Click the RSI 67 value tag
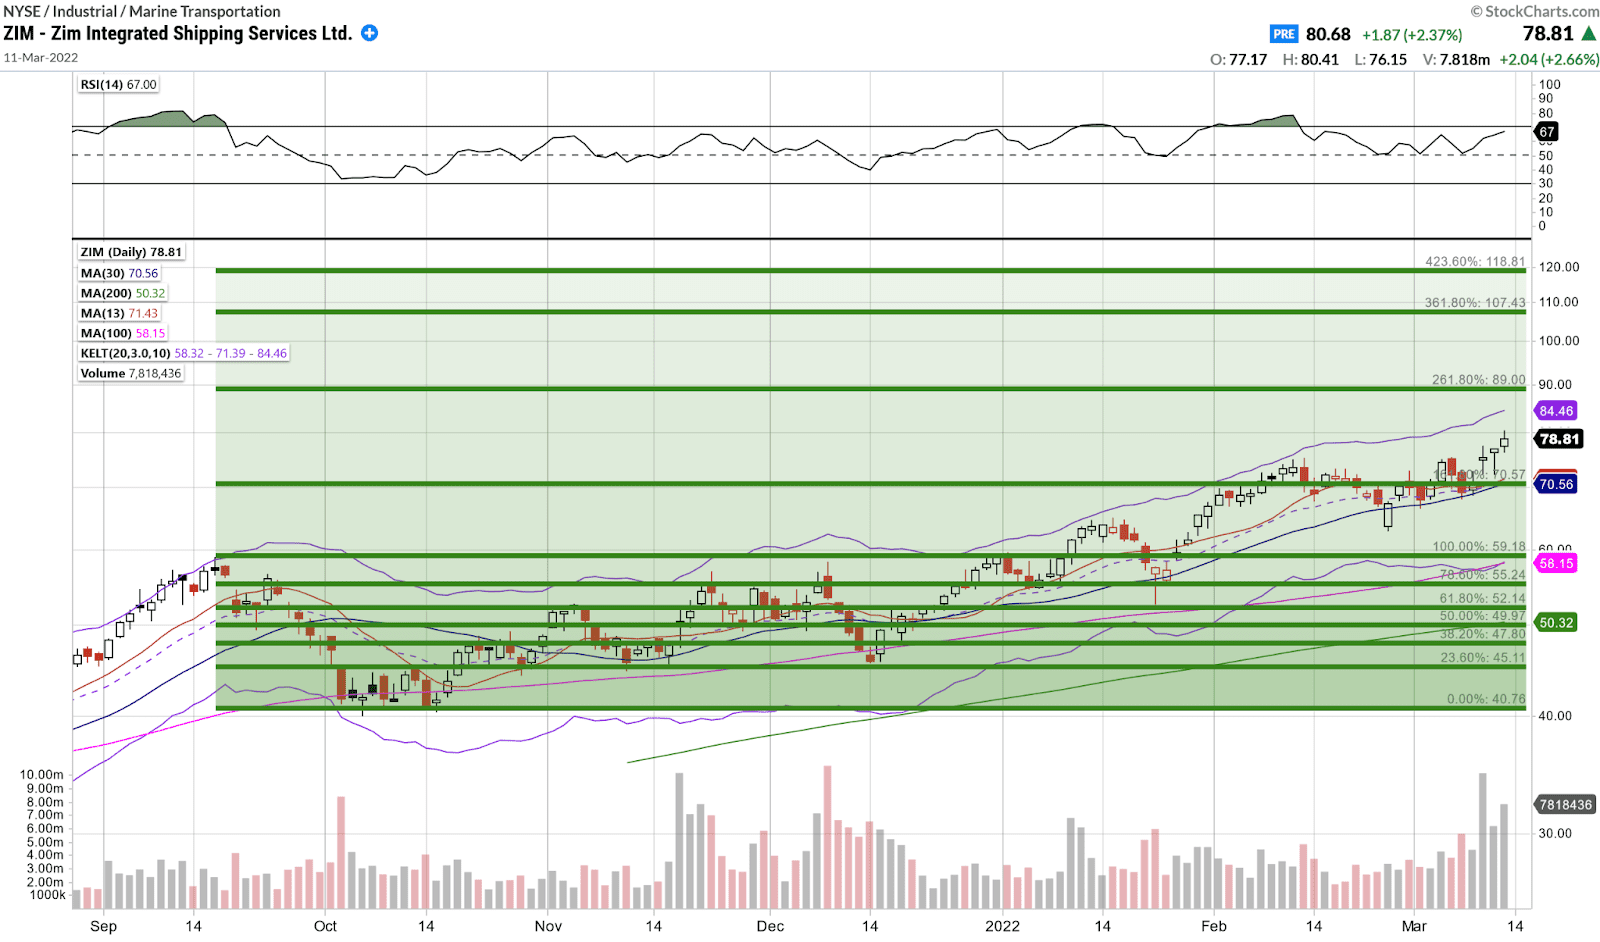 1546,132
